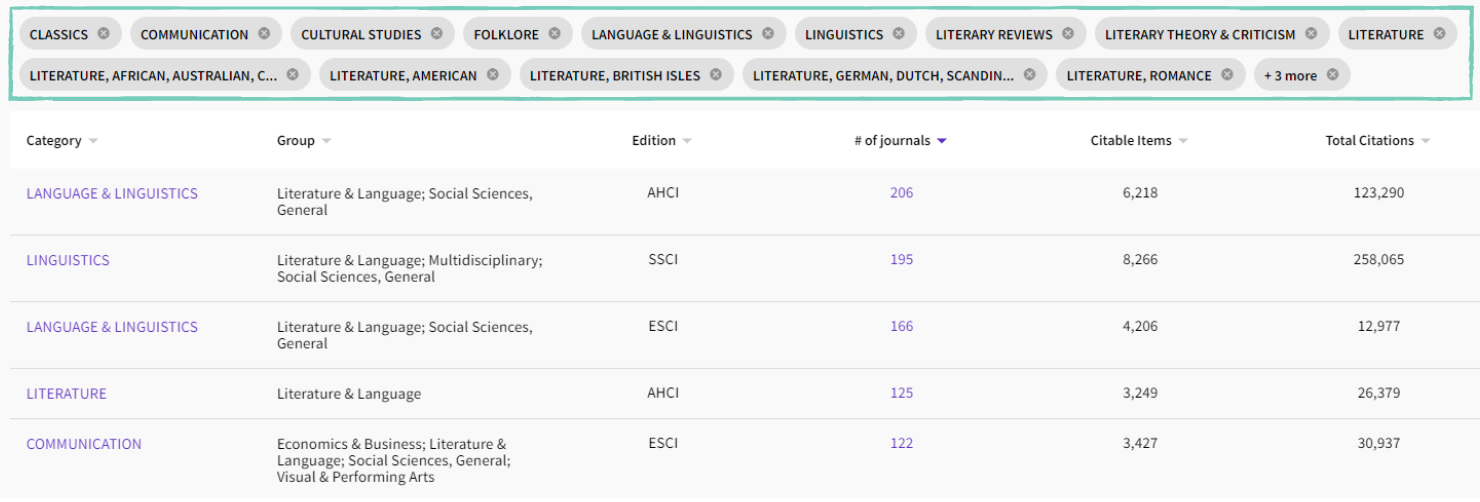This screenshot has height=502, width=1480.
Task: Remove the CULTURAL STUDIES filter chip
Action: pyautogui.click(x=437, y=34)
